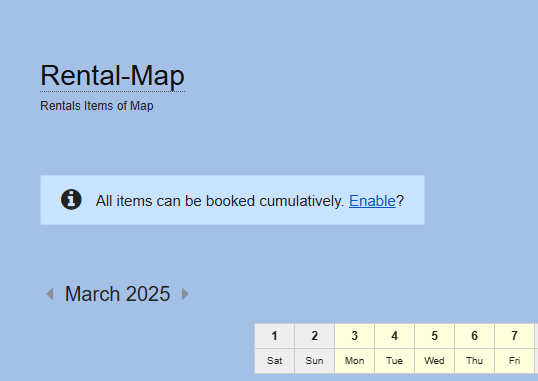Click the Sat weekday cell
The image size is (538, 381).
(274, 361)
